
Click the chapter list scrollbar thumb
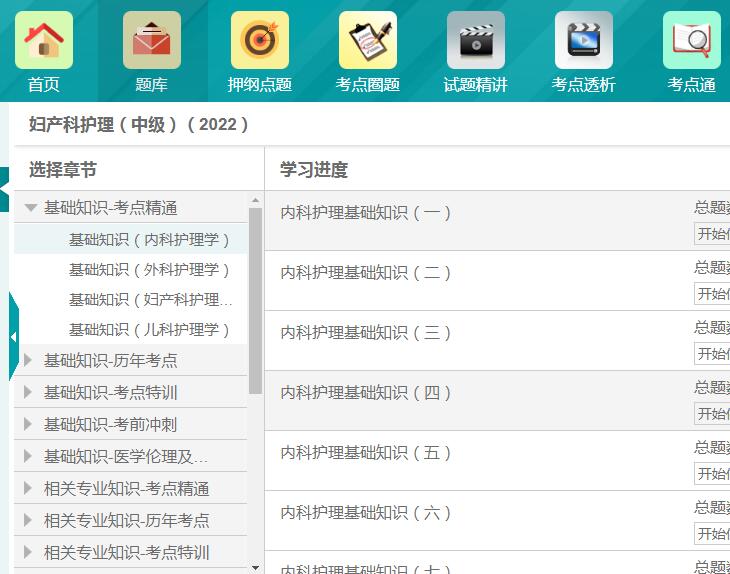point(255,301)
